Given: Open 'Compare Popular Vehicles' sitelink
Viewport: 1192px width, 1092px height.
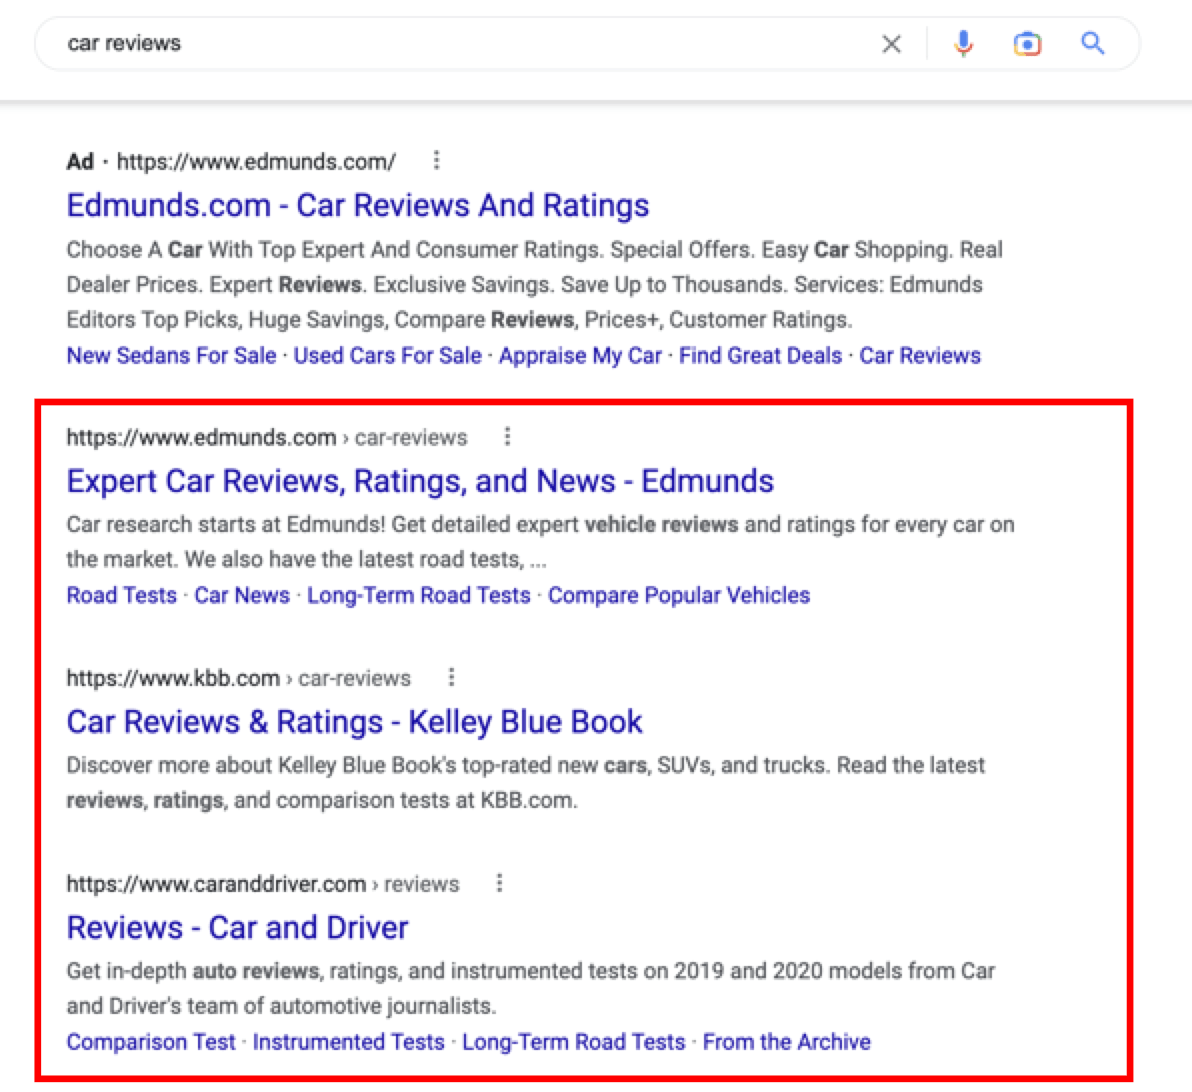Looking at the screenshot, I should pyautogui.click(x=679, y=595).
